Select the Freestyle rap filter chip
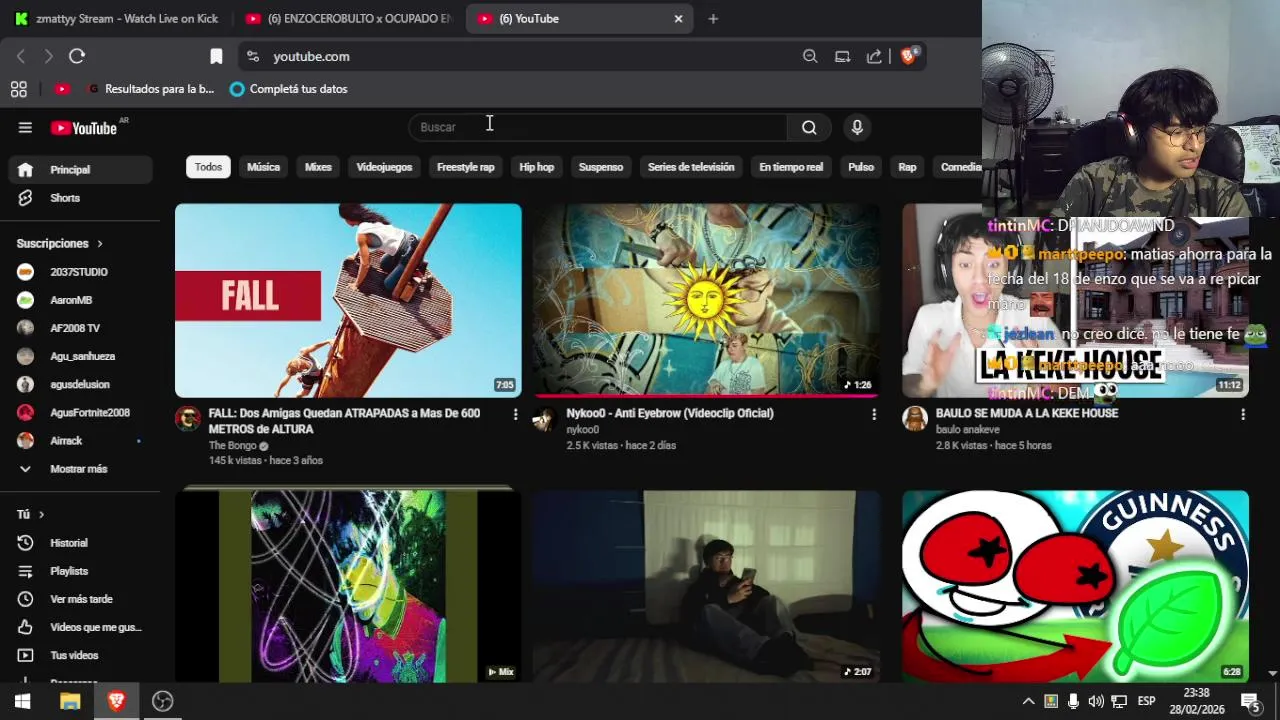Image resolution: width=1280 pixels, height=720 pixels. (465, 167)
